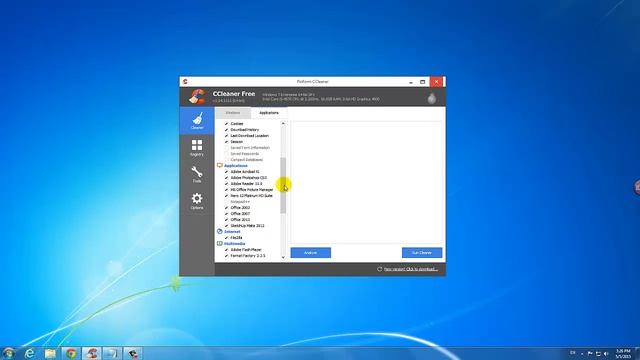This screenshot has width=640, height=360.
Task: Uncheck Download History option
Action: coord(227,130)
